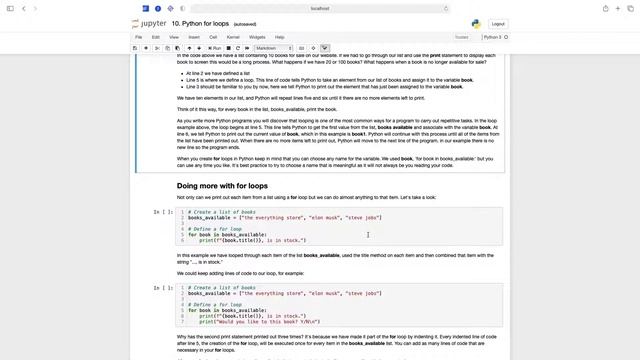Viewport: 640px width, 360px height.
Task: Click '# Define a for loop' comment in first cell
Action: (215, 229)
